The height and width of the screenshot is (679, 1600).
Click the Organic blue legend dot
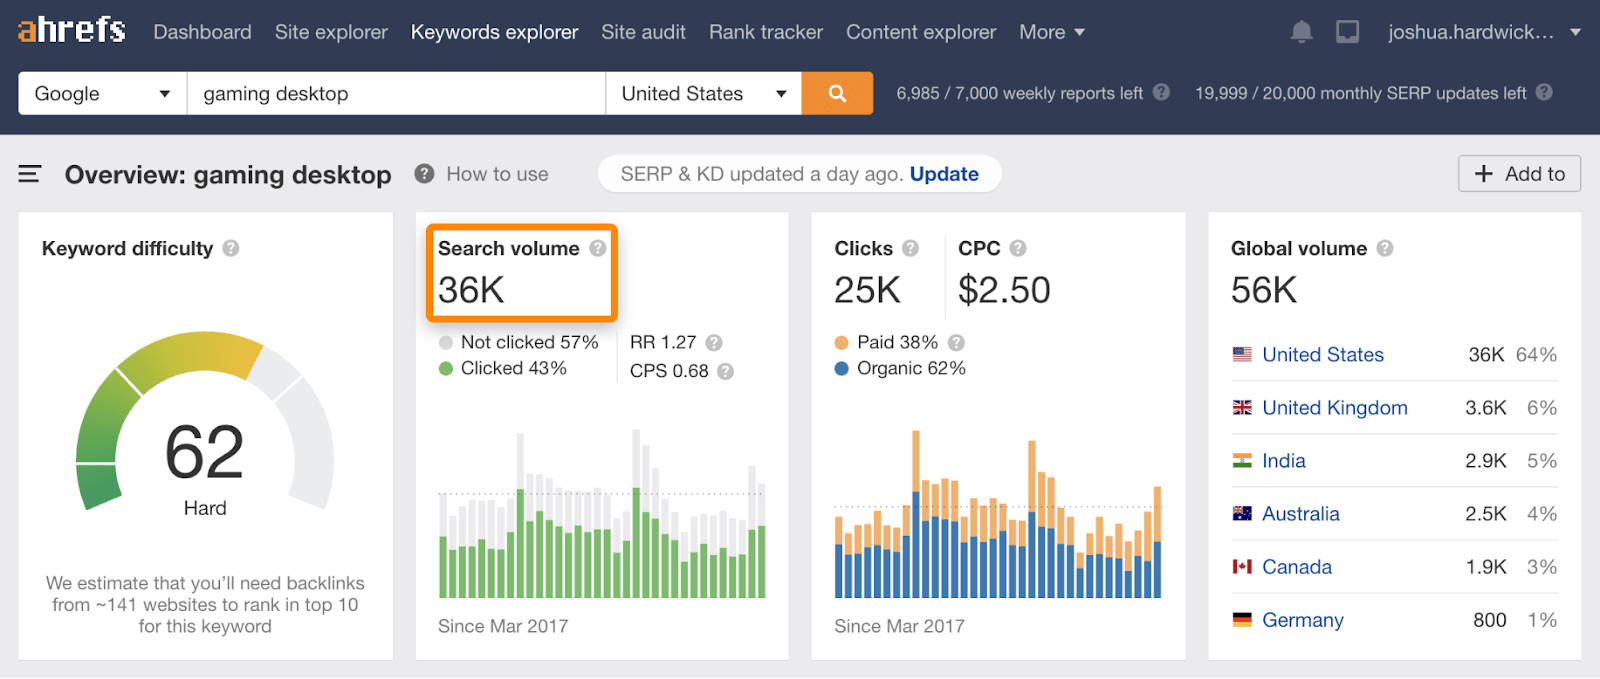click(842, 368)
